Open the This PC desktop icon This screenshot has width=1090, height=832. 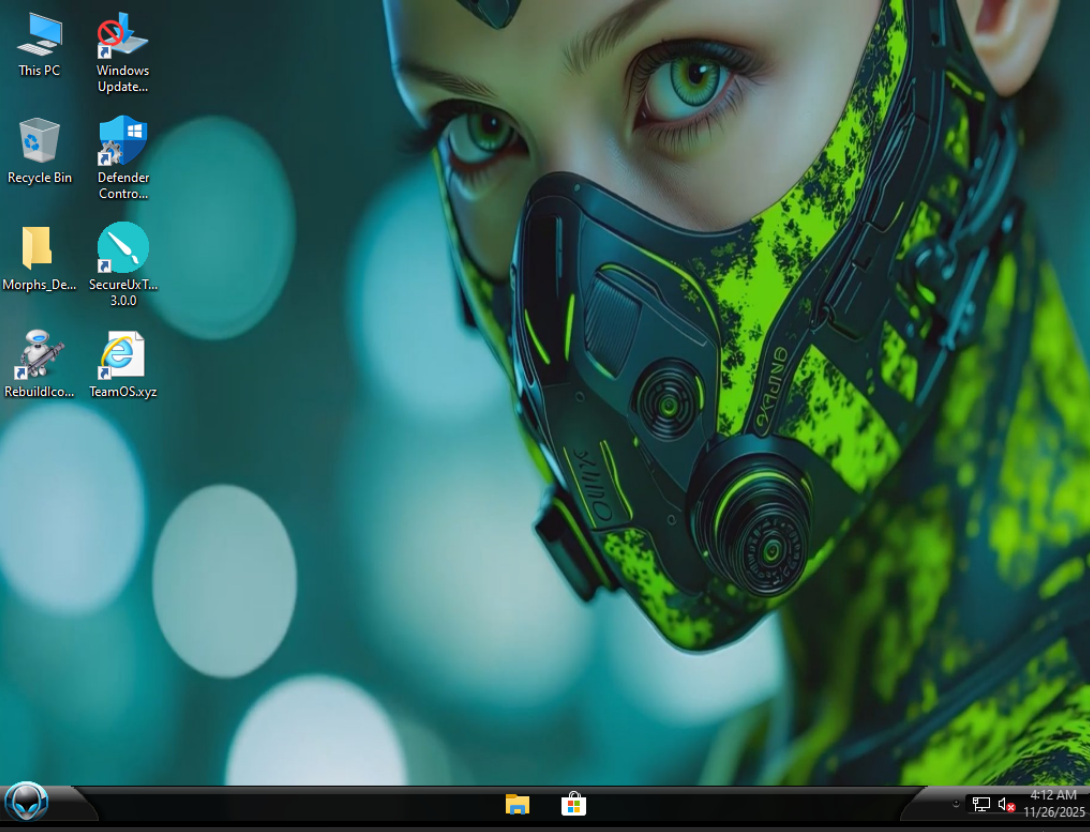point(40,45)
